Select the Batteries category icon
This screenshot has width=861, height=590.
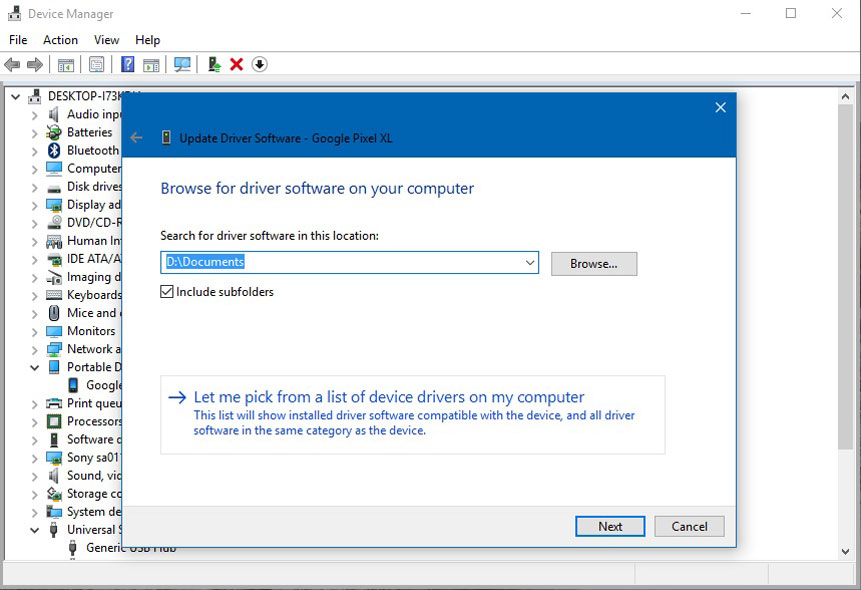pos(54,132)
